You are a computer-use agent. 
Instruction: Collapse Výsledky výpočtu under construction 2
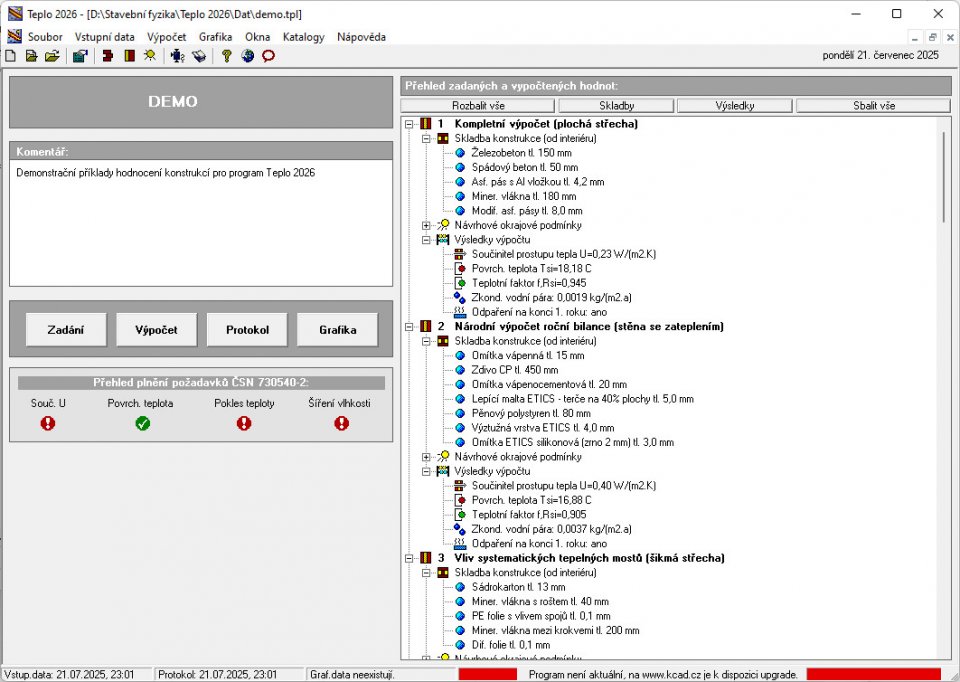pos(426,472)
